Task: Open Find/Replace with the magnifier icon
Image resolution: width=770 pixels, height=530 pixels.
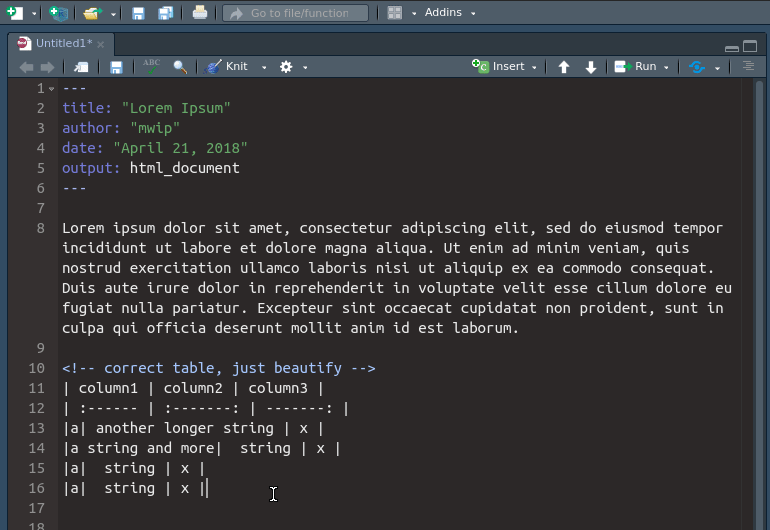Action: pyautogui.click(x=180, y=67)
